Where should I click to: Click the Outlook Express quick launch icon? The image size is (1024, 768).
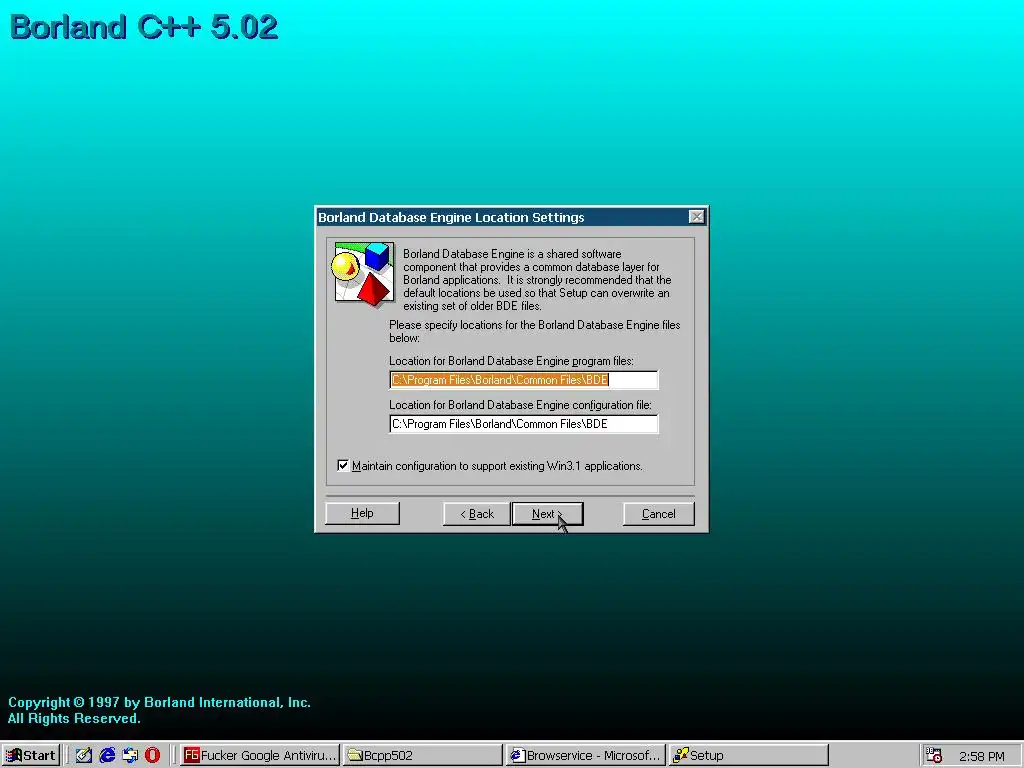click(x=130, y=756)
